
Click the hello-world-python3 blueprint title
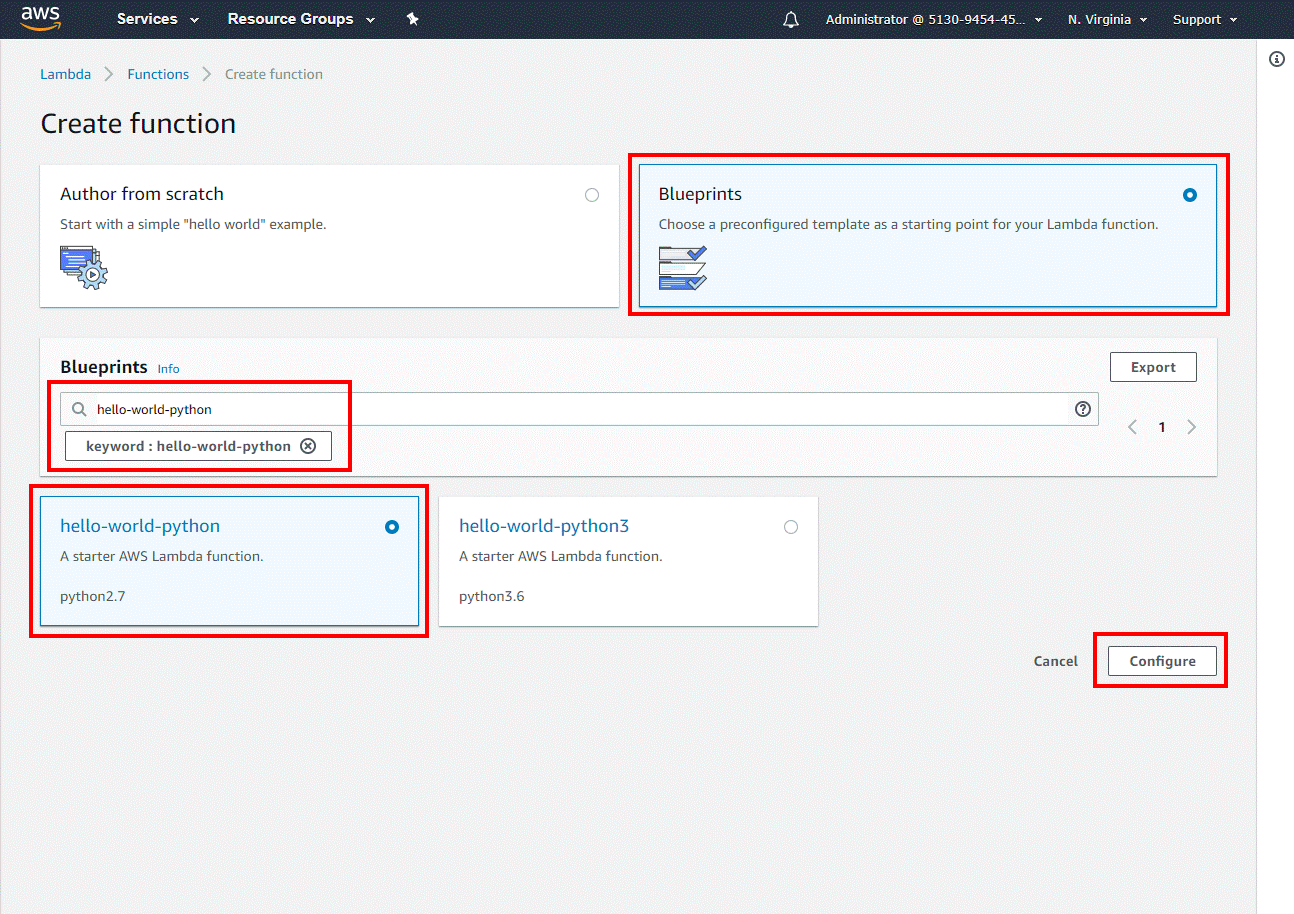pyautogui.click(x=544, y=526)
